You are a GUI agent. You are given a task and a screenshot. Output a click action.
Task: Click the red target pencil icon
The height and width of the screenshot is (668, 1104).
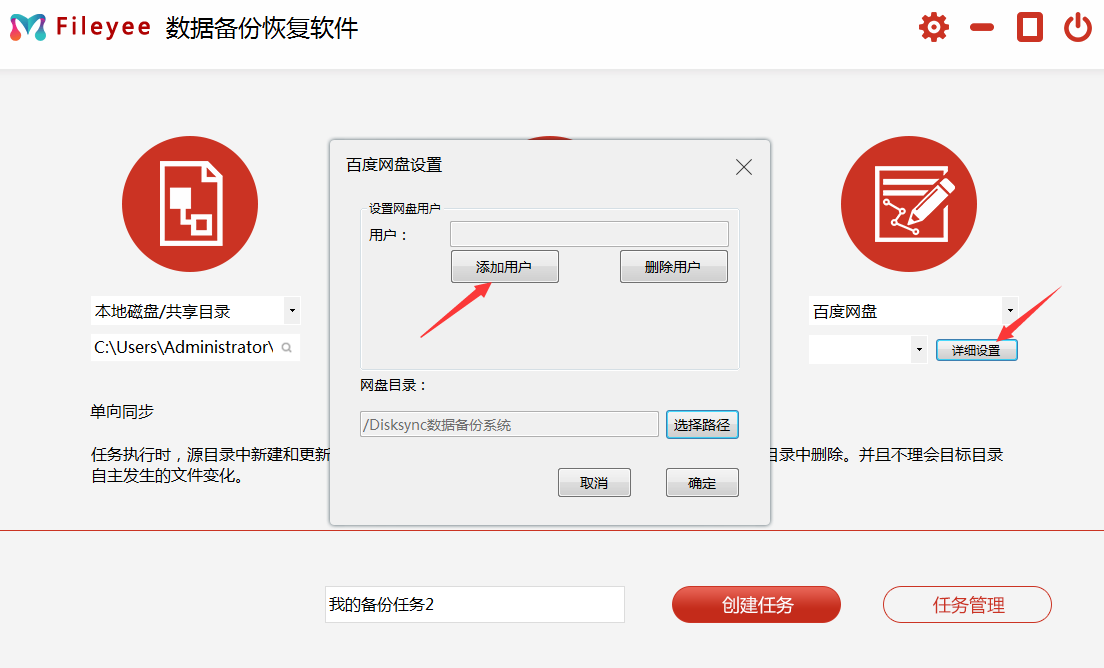[908, 204]
